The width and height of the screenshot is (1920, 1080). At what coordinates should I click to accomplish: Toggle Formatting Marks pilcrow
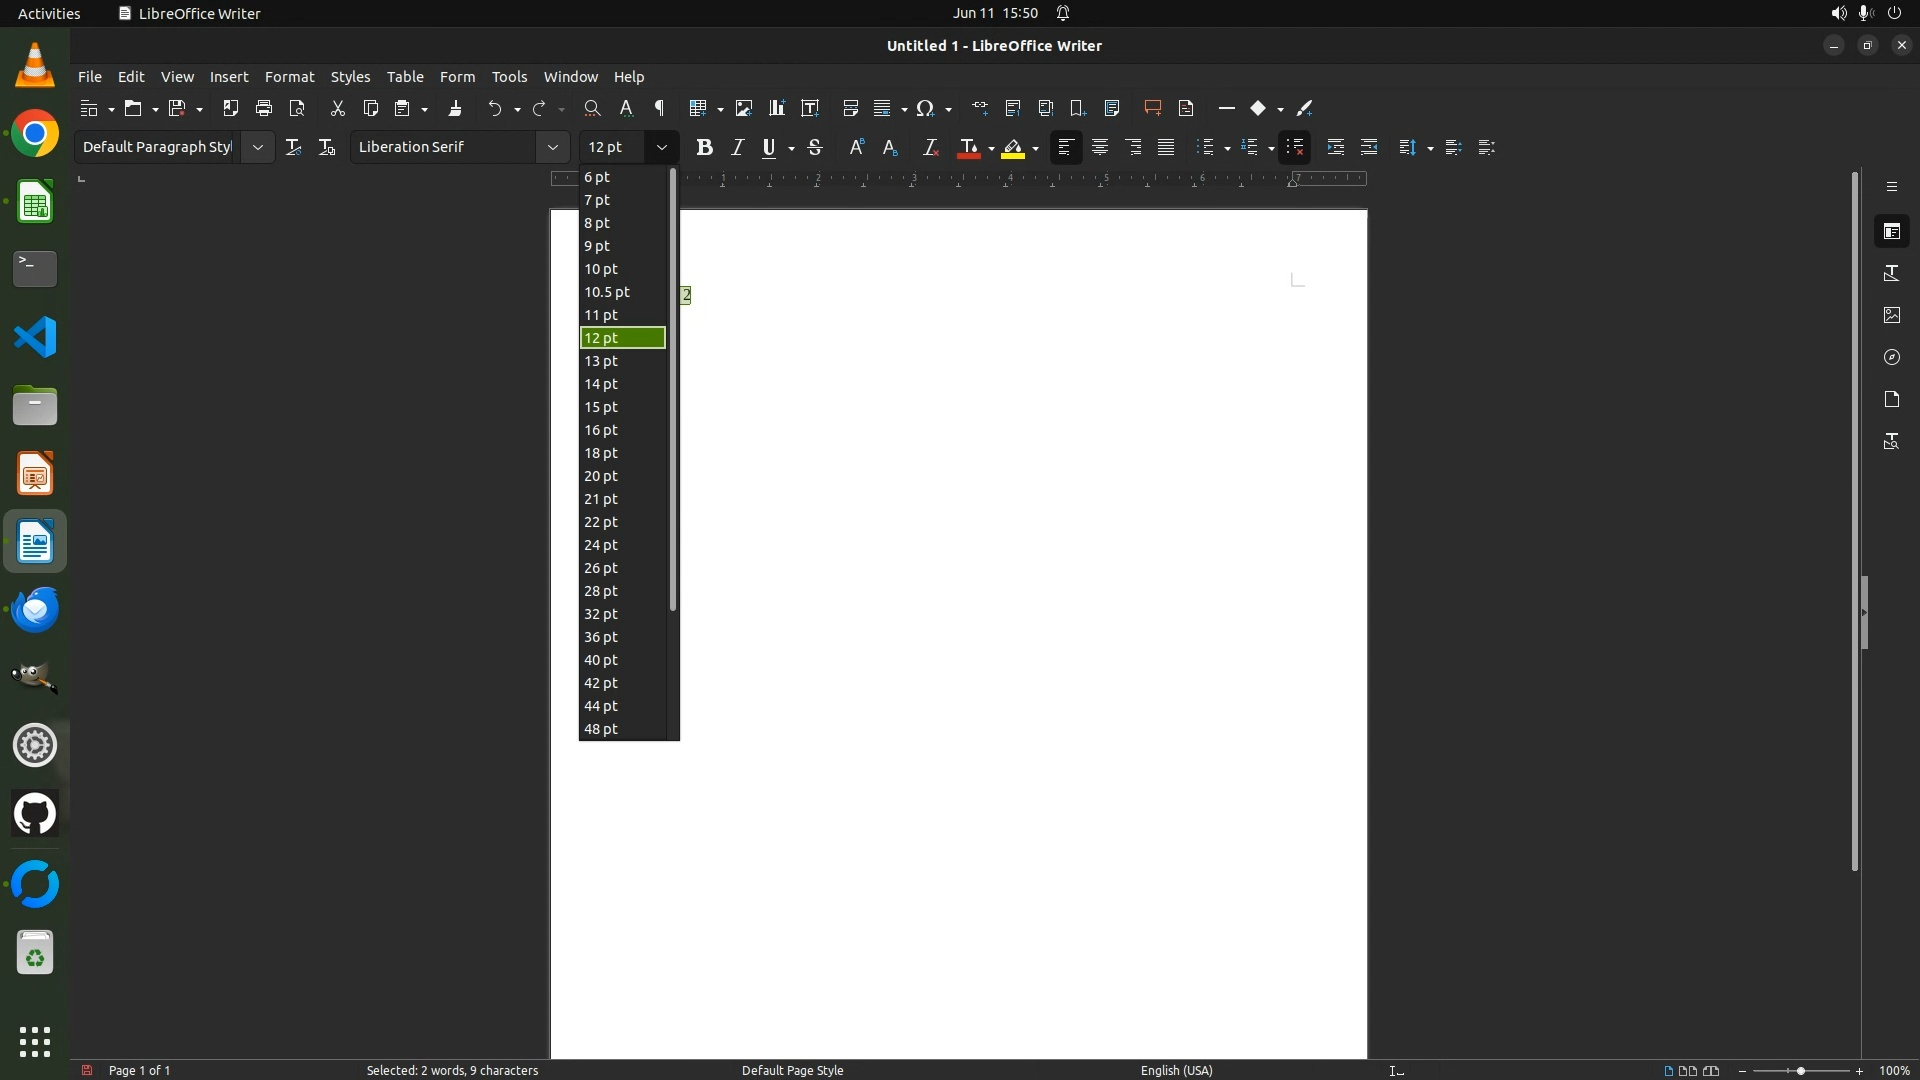(x=659, y=108)
